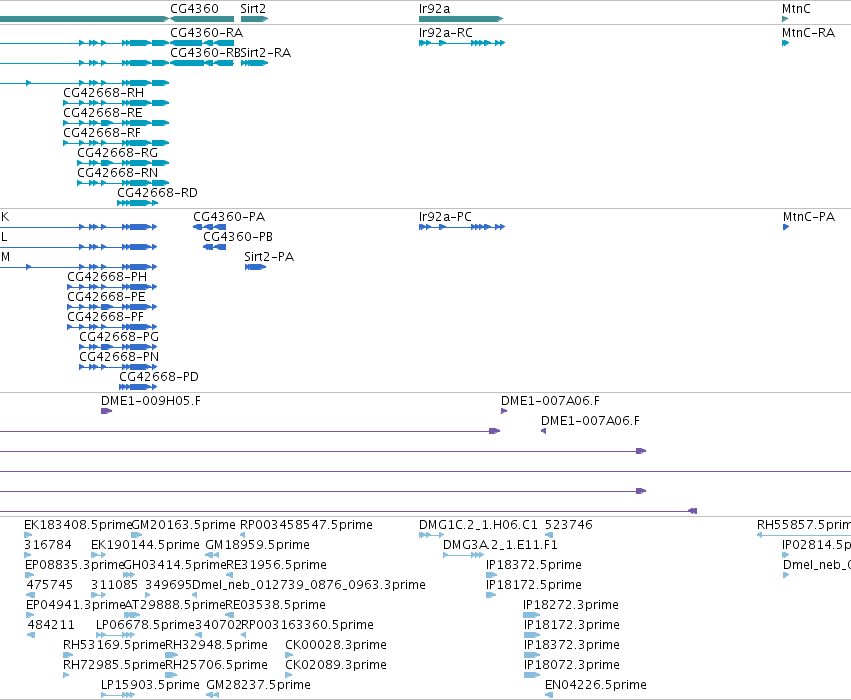Open label Dmel_neb_012739_0876_0963.3prime
Screen dimensions: 851x700
[309, 585]
